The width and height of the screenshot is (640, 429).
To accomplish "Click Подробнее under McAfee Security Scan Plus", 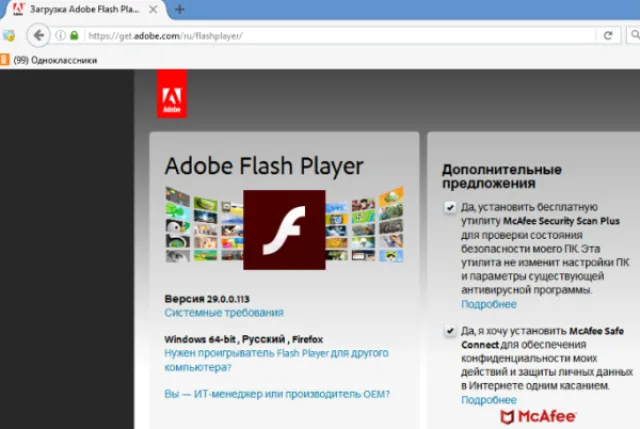I will click(x=489, y=304).
